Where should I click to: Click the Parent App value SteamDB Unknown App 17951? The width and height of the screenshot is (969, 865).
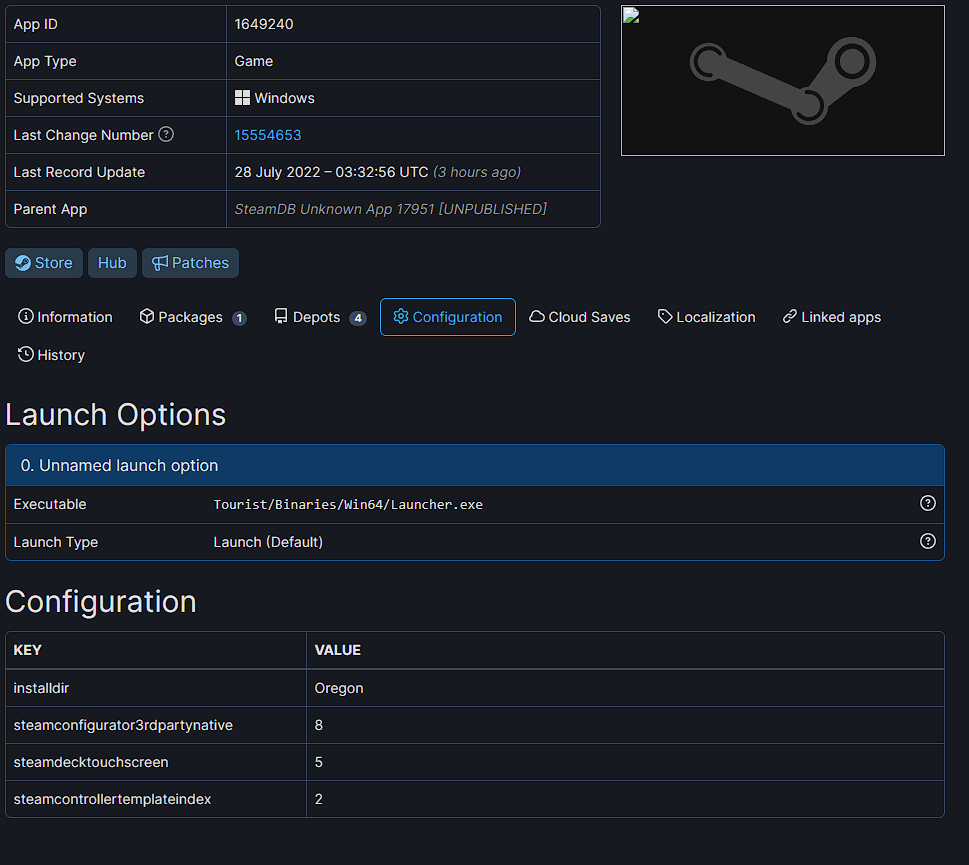(x=391, y=209)
